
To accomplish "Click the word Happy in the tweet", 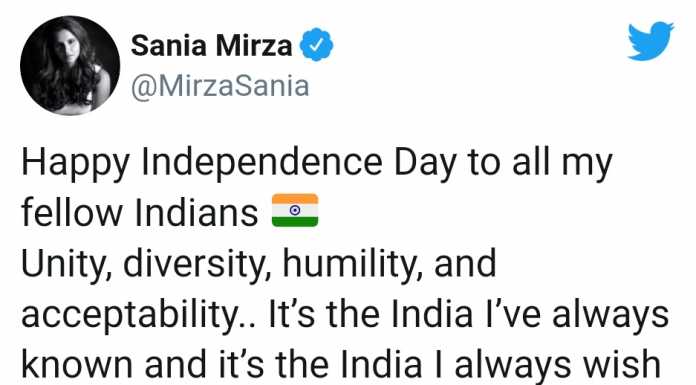I will click(x=75, y=163).
